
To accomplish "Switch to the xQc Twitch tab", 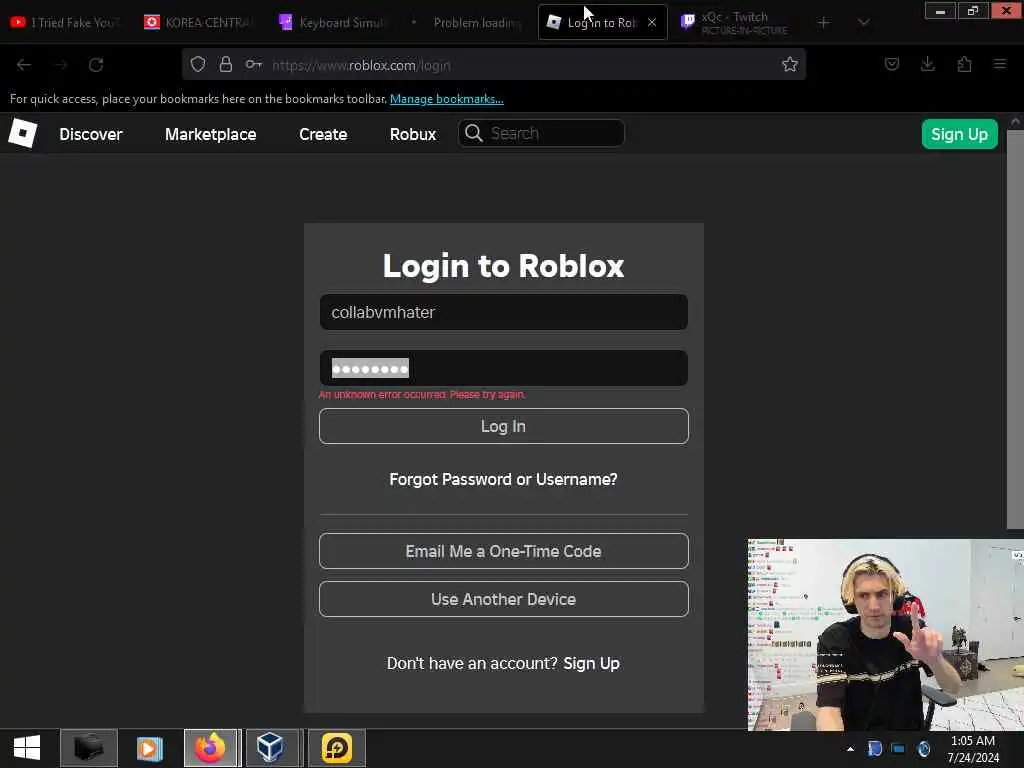I will (735, 22).
